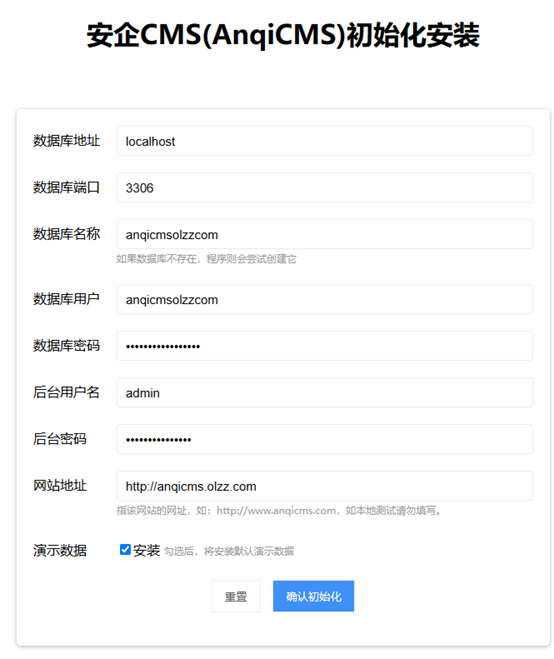554x659 pixels.
Task: Click the page title 安企CMS初始化安装
Action: coord(283,35)
